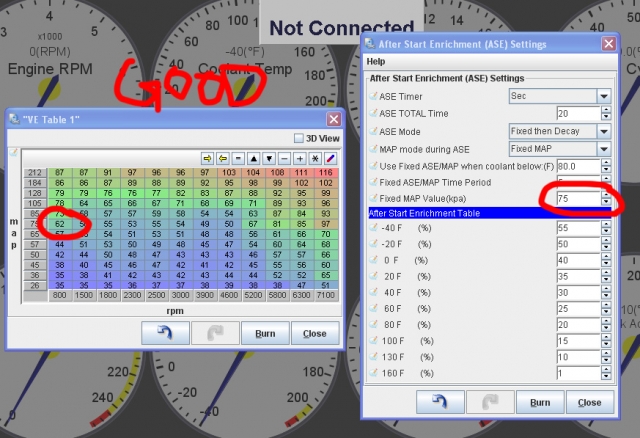Click the plus (increase by) tool
640x438 pixels.
pos(300,158)
